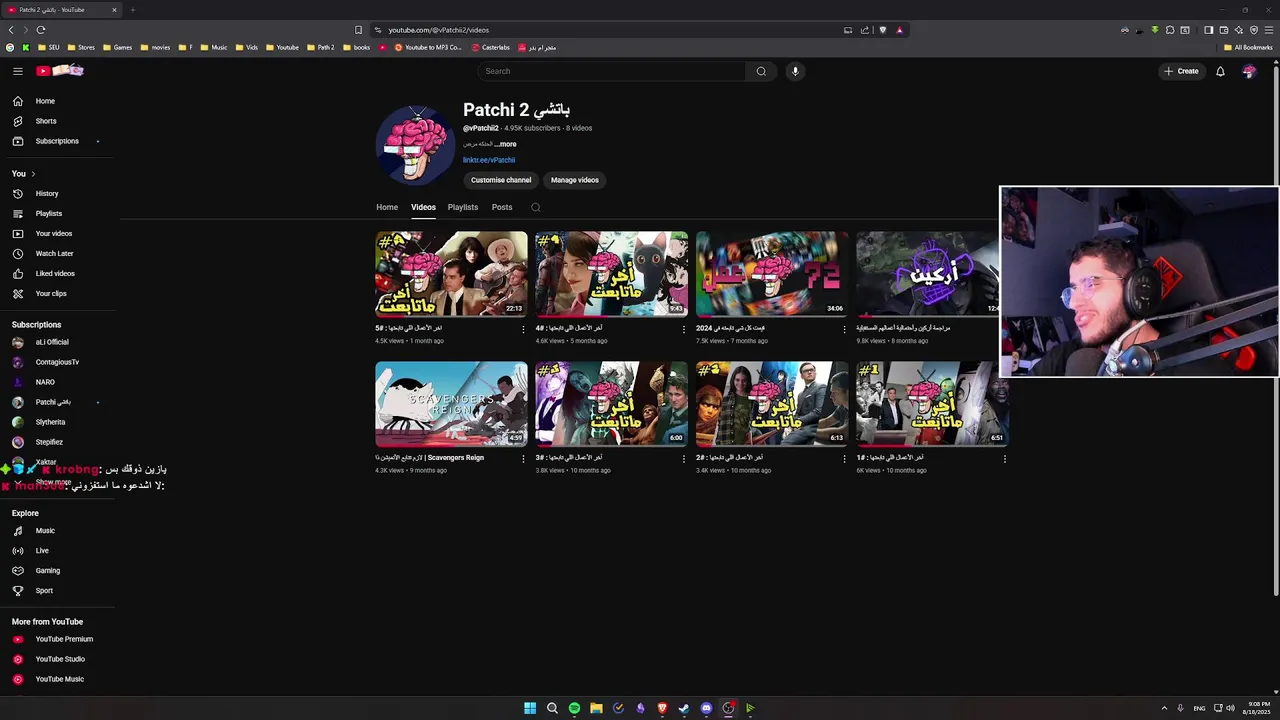Switch to the Playlists tab

(463, 207)
